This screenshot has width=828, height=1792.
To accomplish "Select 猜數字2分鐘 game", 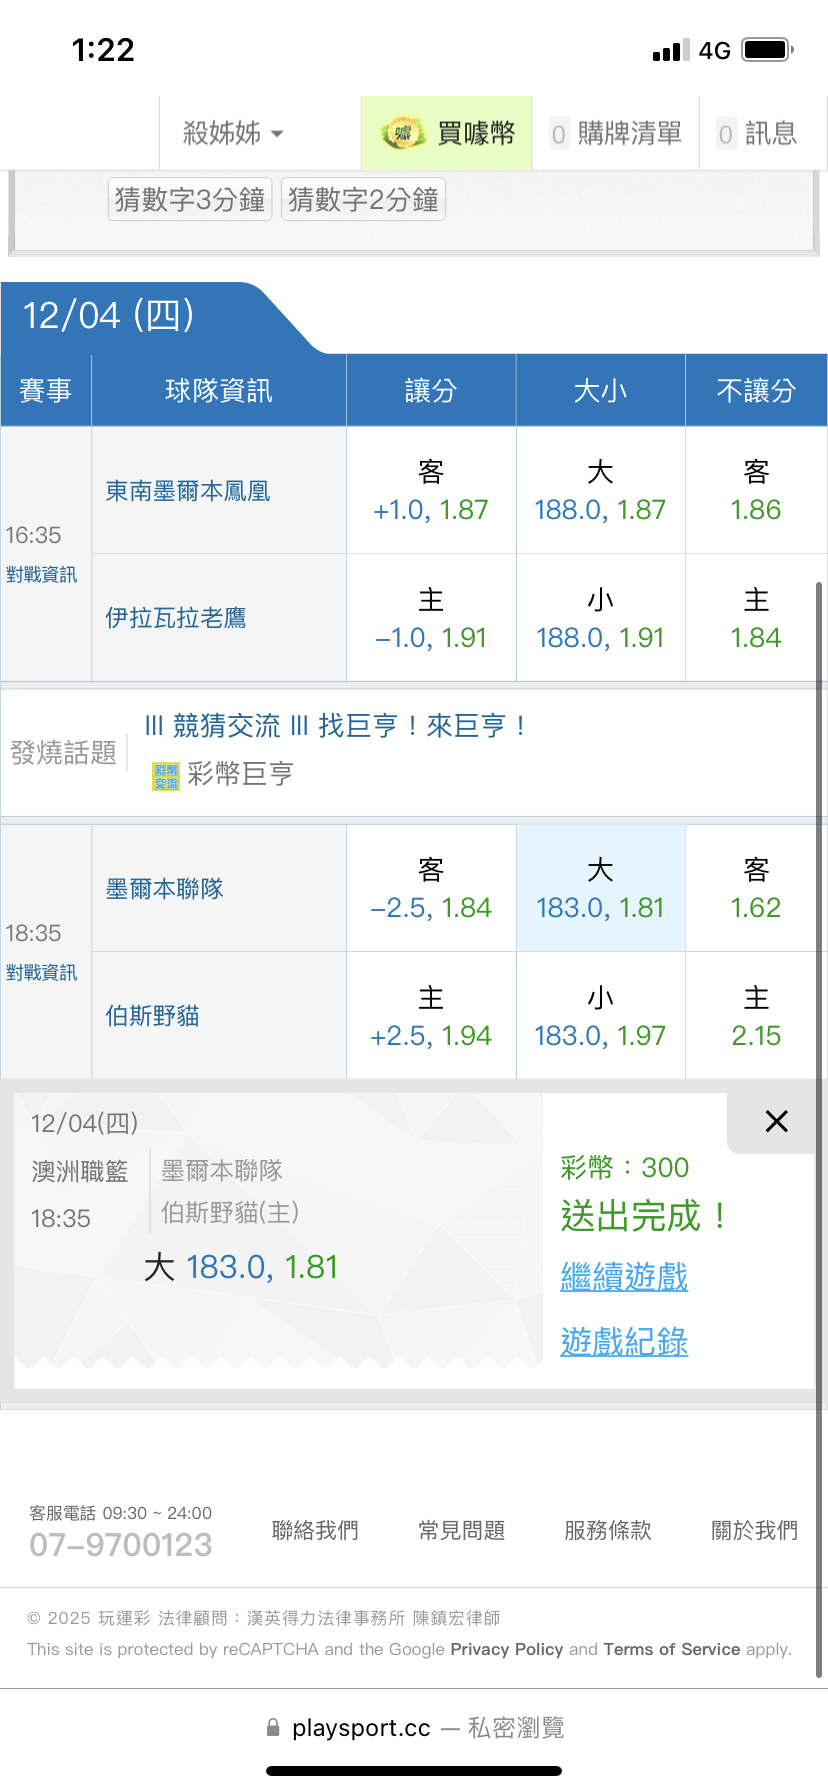I will tap(363, 200).
